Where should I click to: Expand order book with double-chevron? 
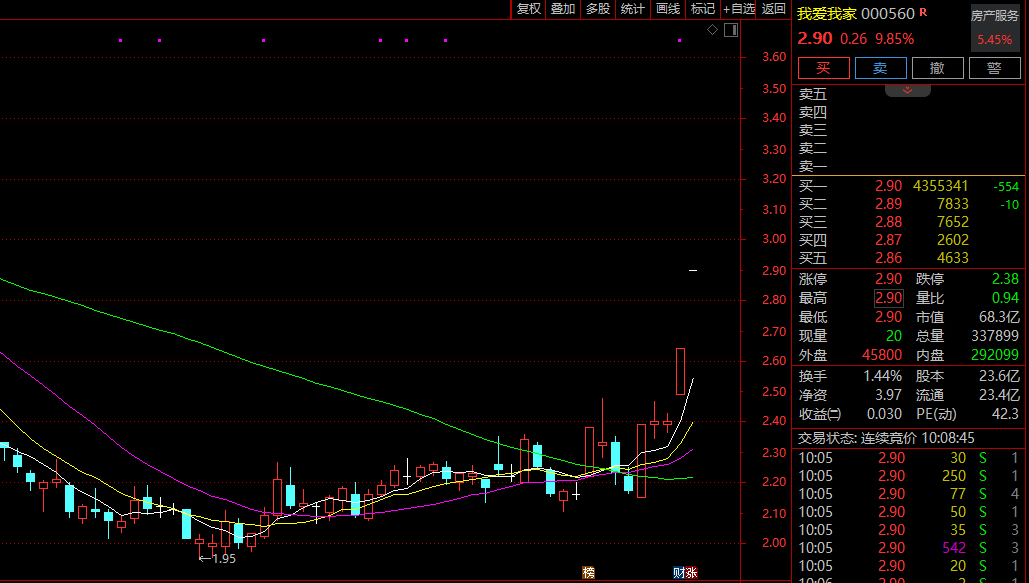click(x=908, y=90)
